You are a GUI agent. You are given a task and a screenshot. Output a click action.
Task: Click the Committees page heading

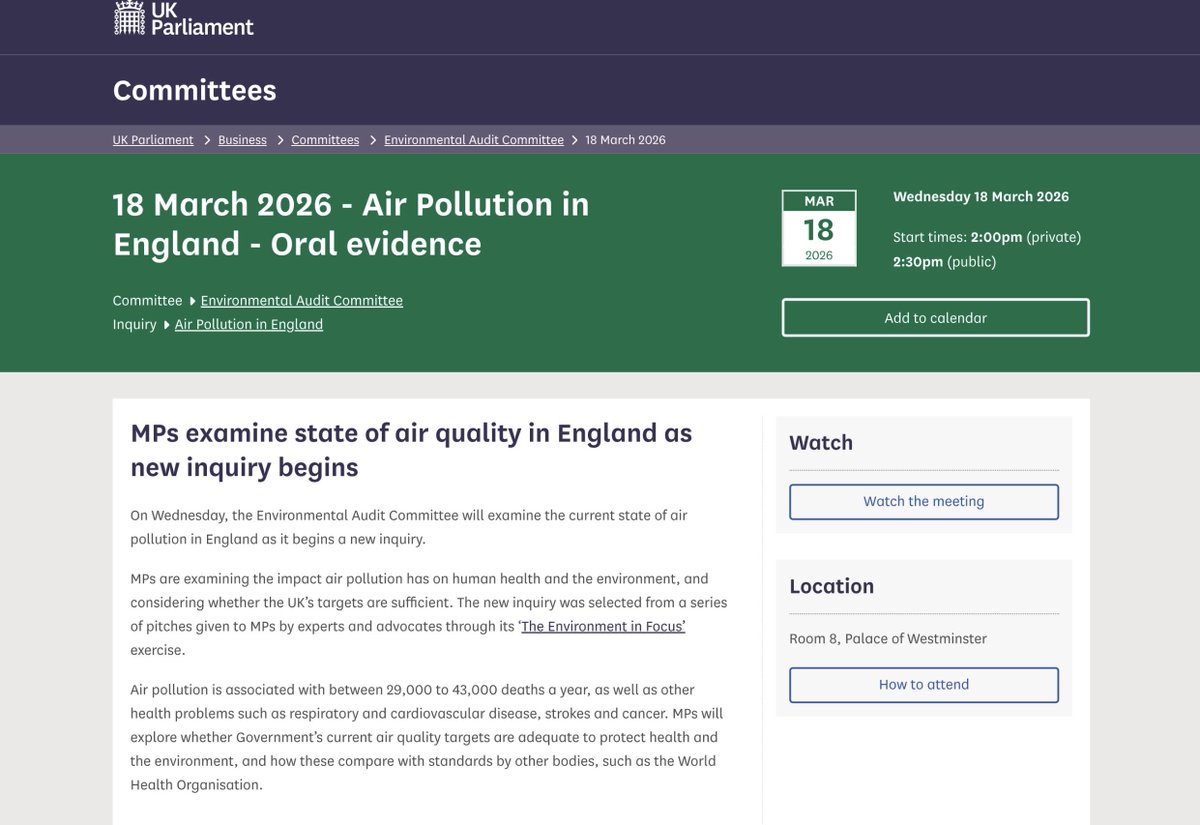coord(194,90)
